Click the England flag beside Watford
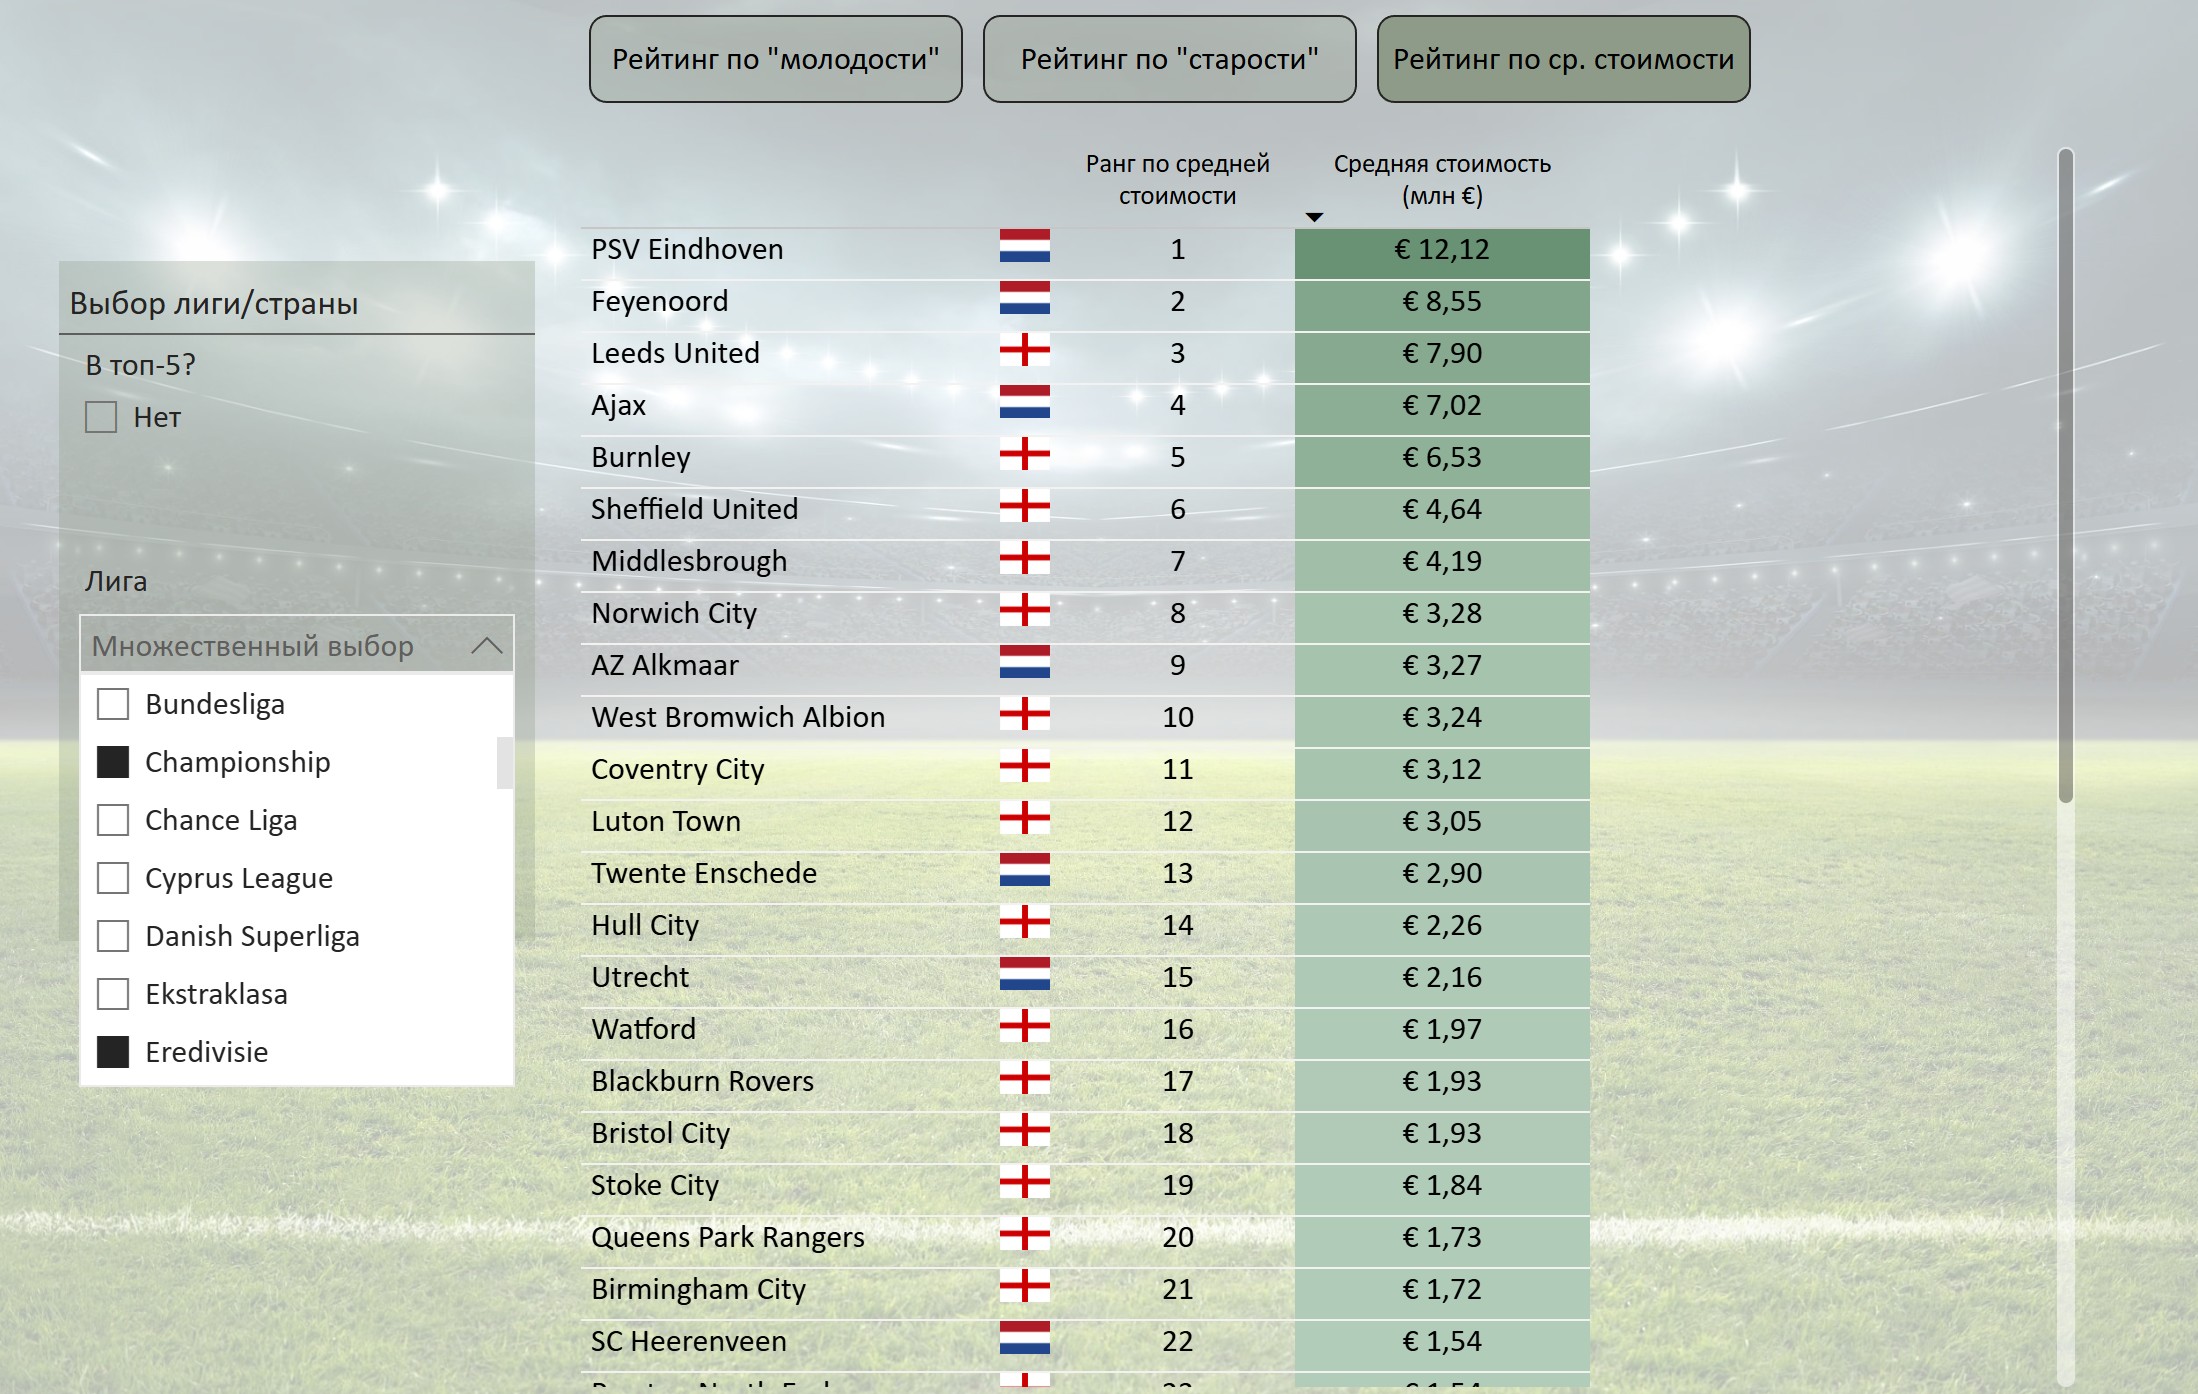The width and height of the screenshot is (2198, 1394). click(1024, 1026)
